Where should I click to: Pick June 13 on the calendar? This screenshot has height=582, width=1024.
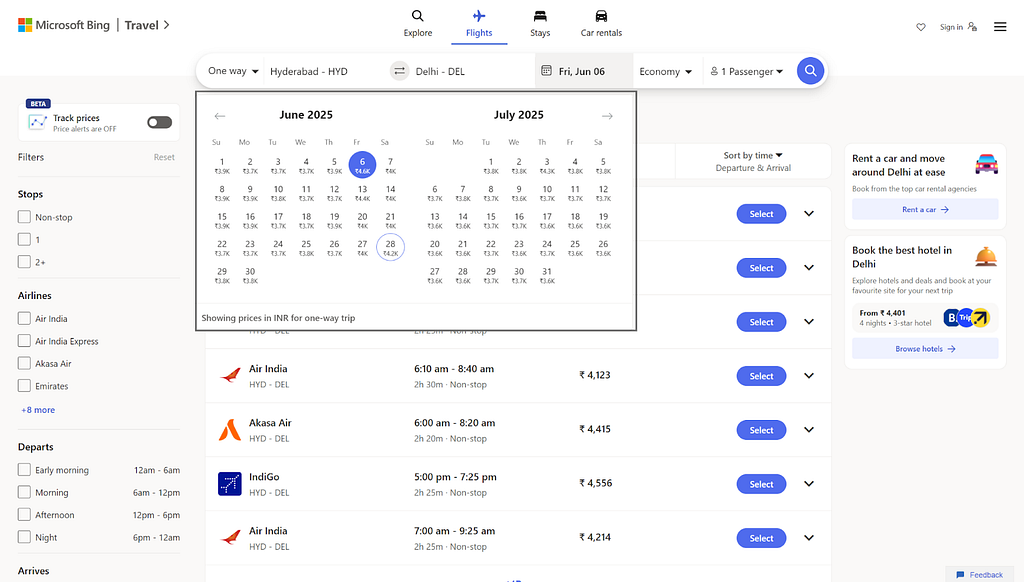click(x=362, y=192)
